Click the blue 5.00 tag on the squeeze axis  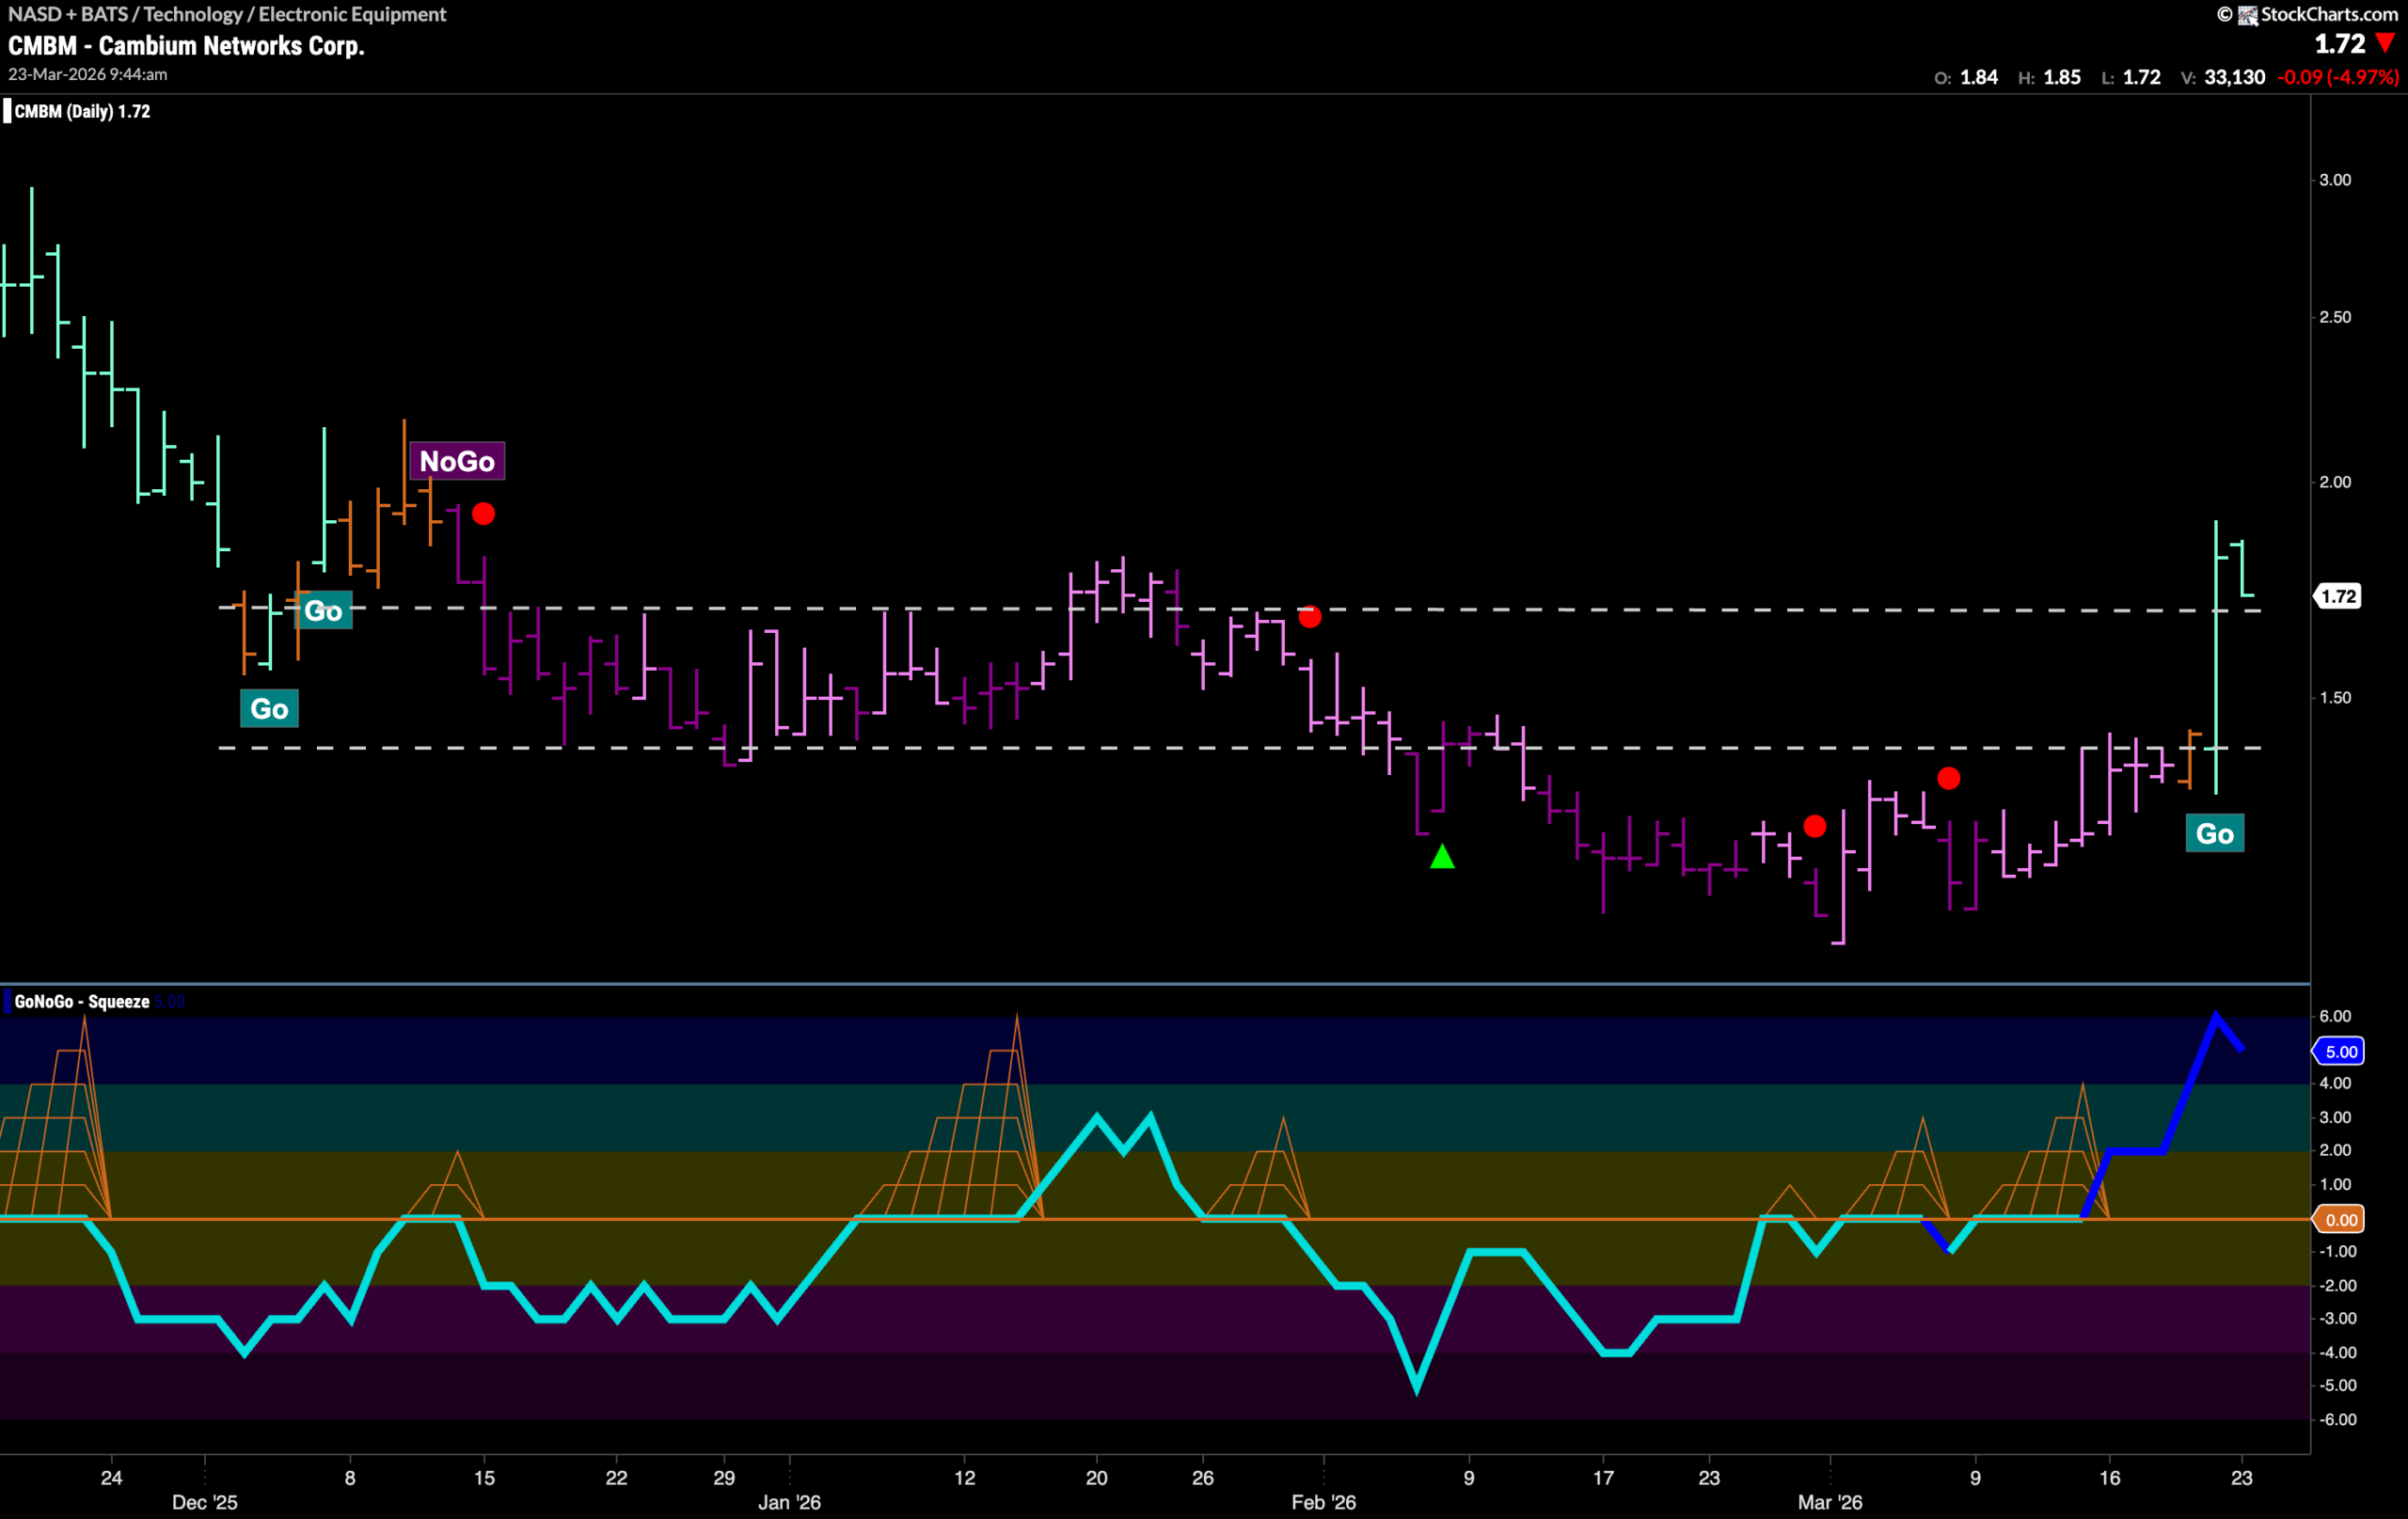point(2338,1051)
